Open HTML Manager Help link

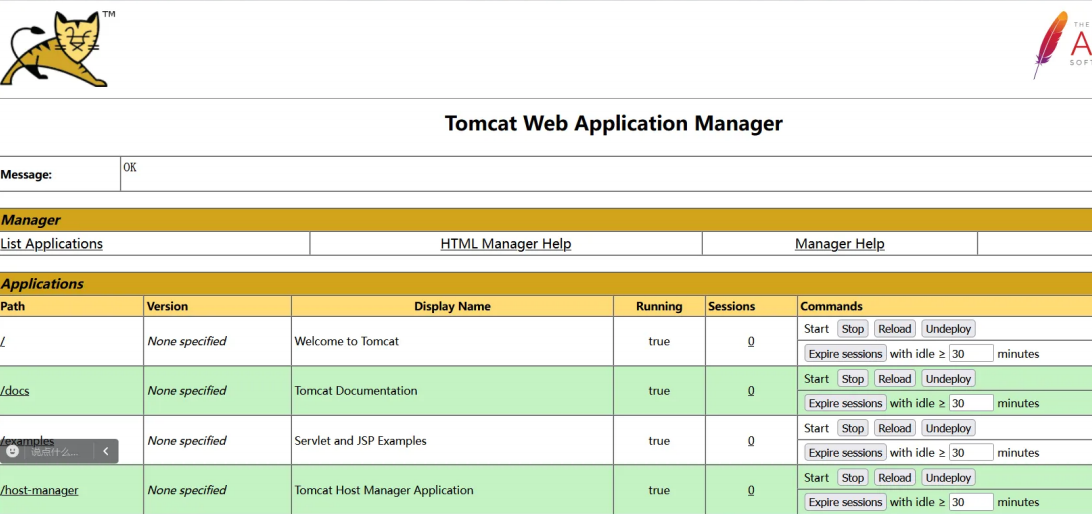(506, 244)
